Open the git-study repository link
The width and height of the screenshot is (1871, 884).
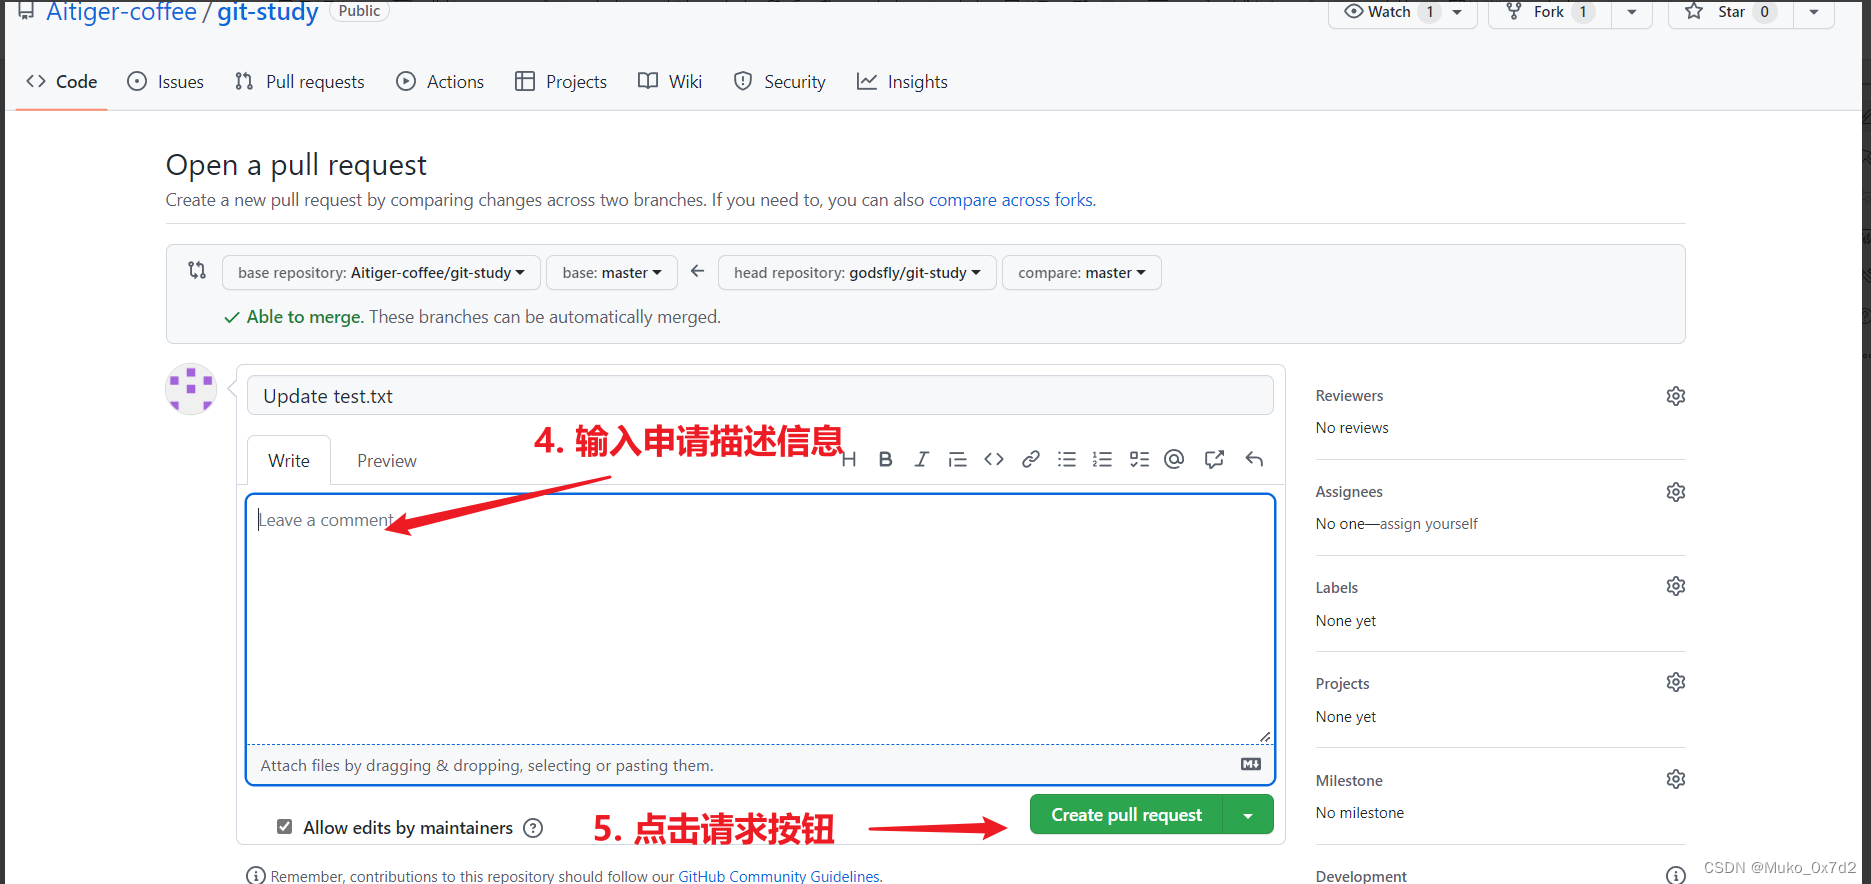[x=268, y=12]
